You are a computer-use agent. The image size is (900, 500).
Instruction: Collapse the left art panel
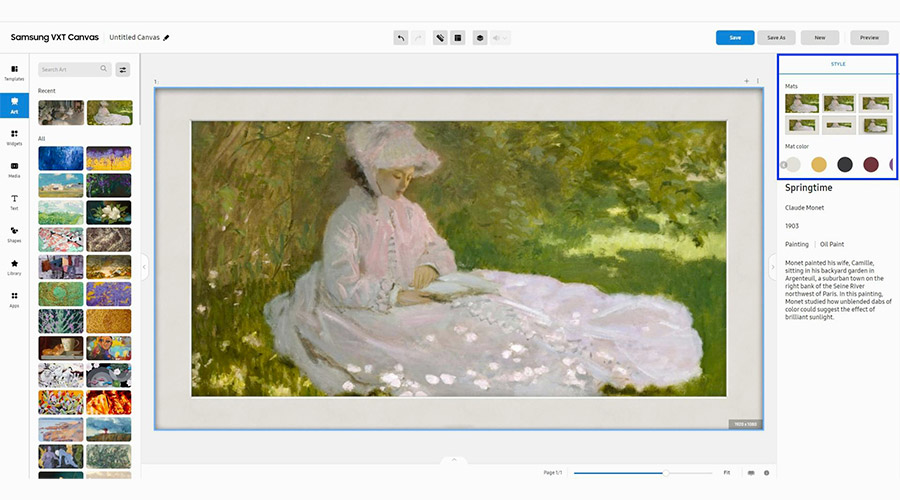tap(144, 267)
